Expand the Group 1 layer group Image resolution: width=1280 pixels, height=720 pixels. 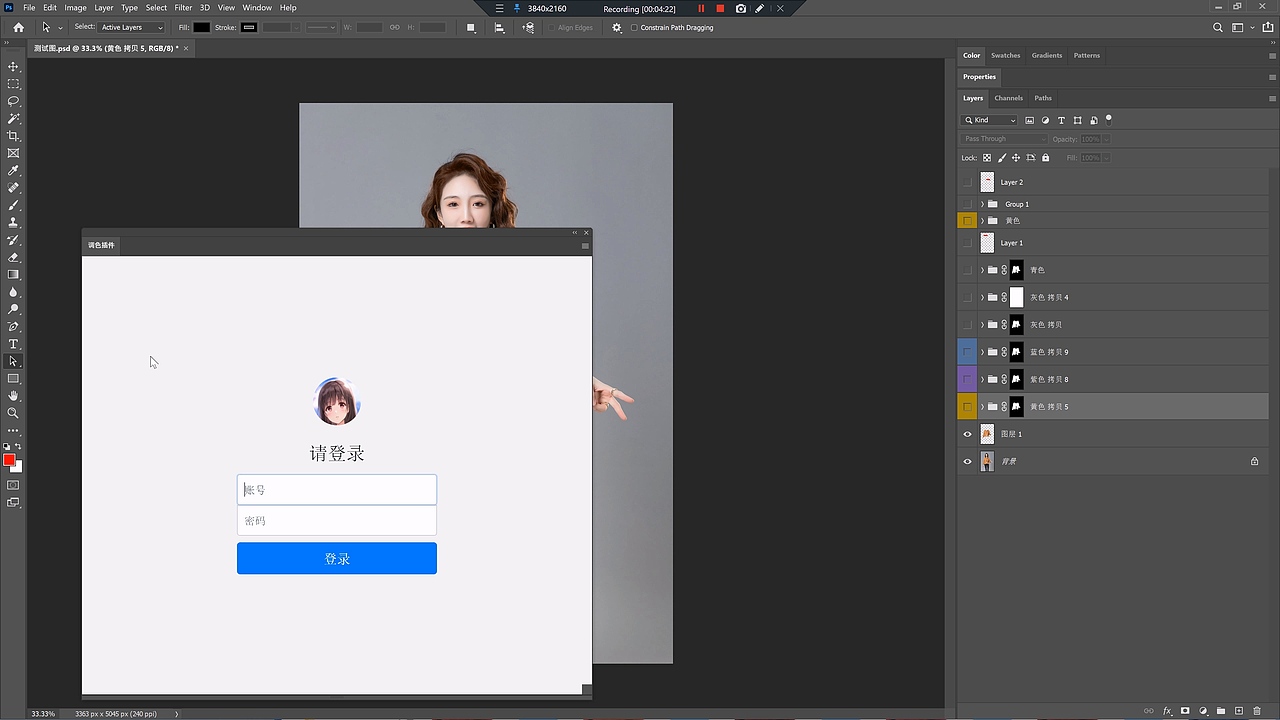click(x=981, y=203)
